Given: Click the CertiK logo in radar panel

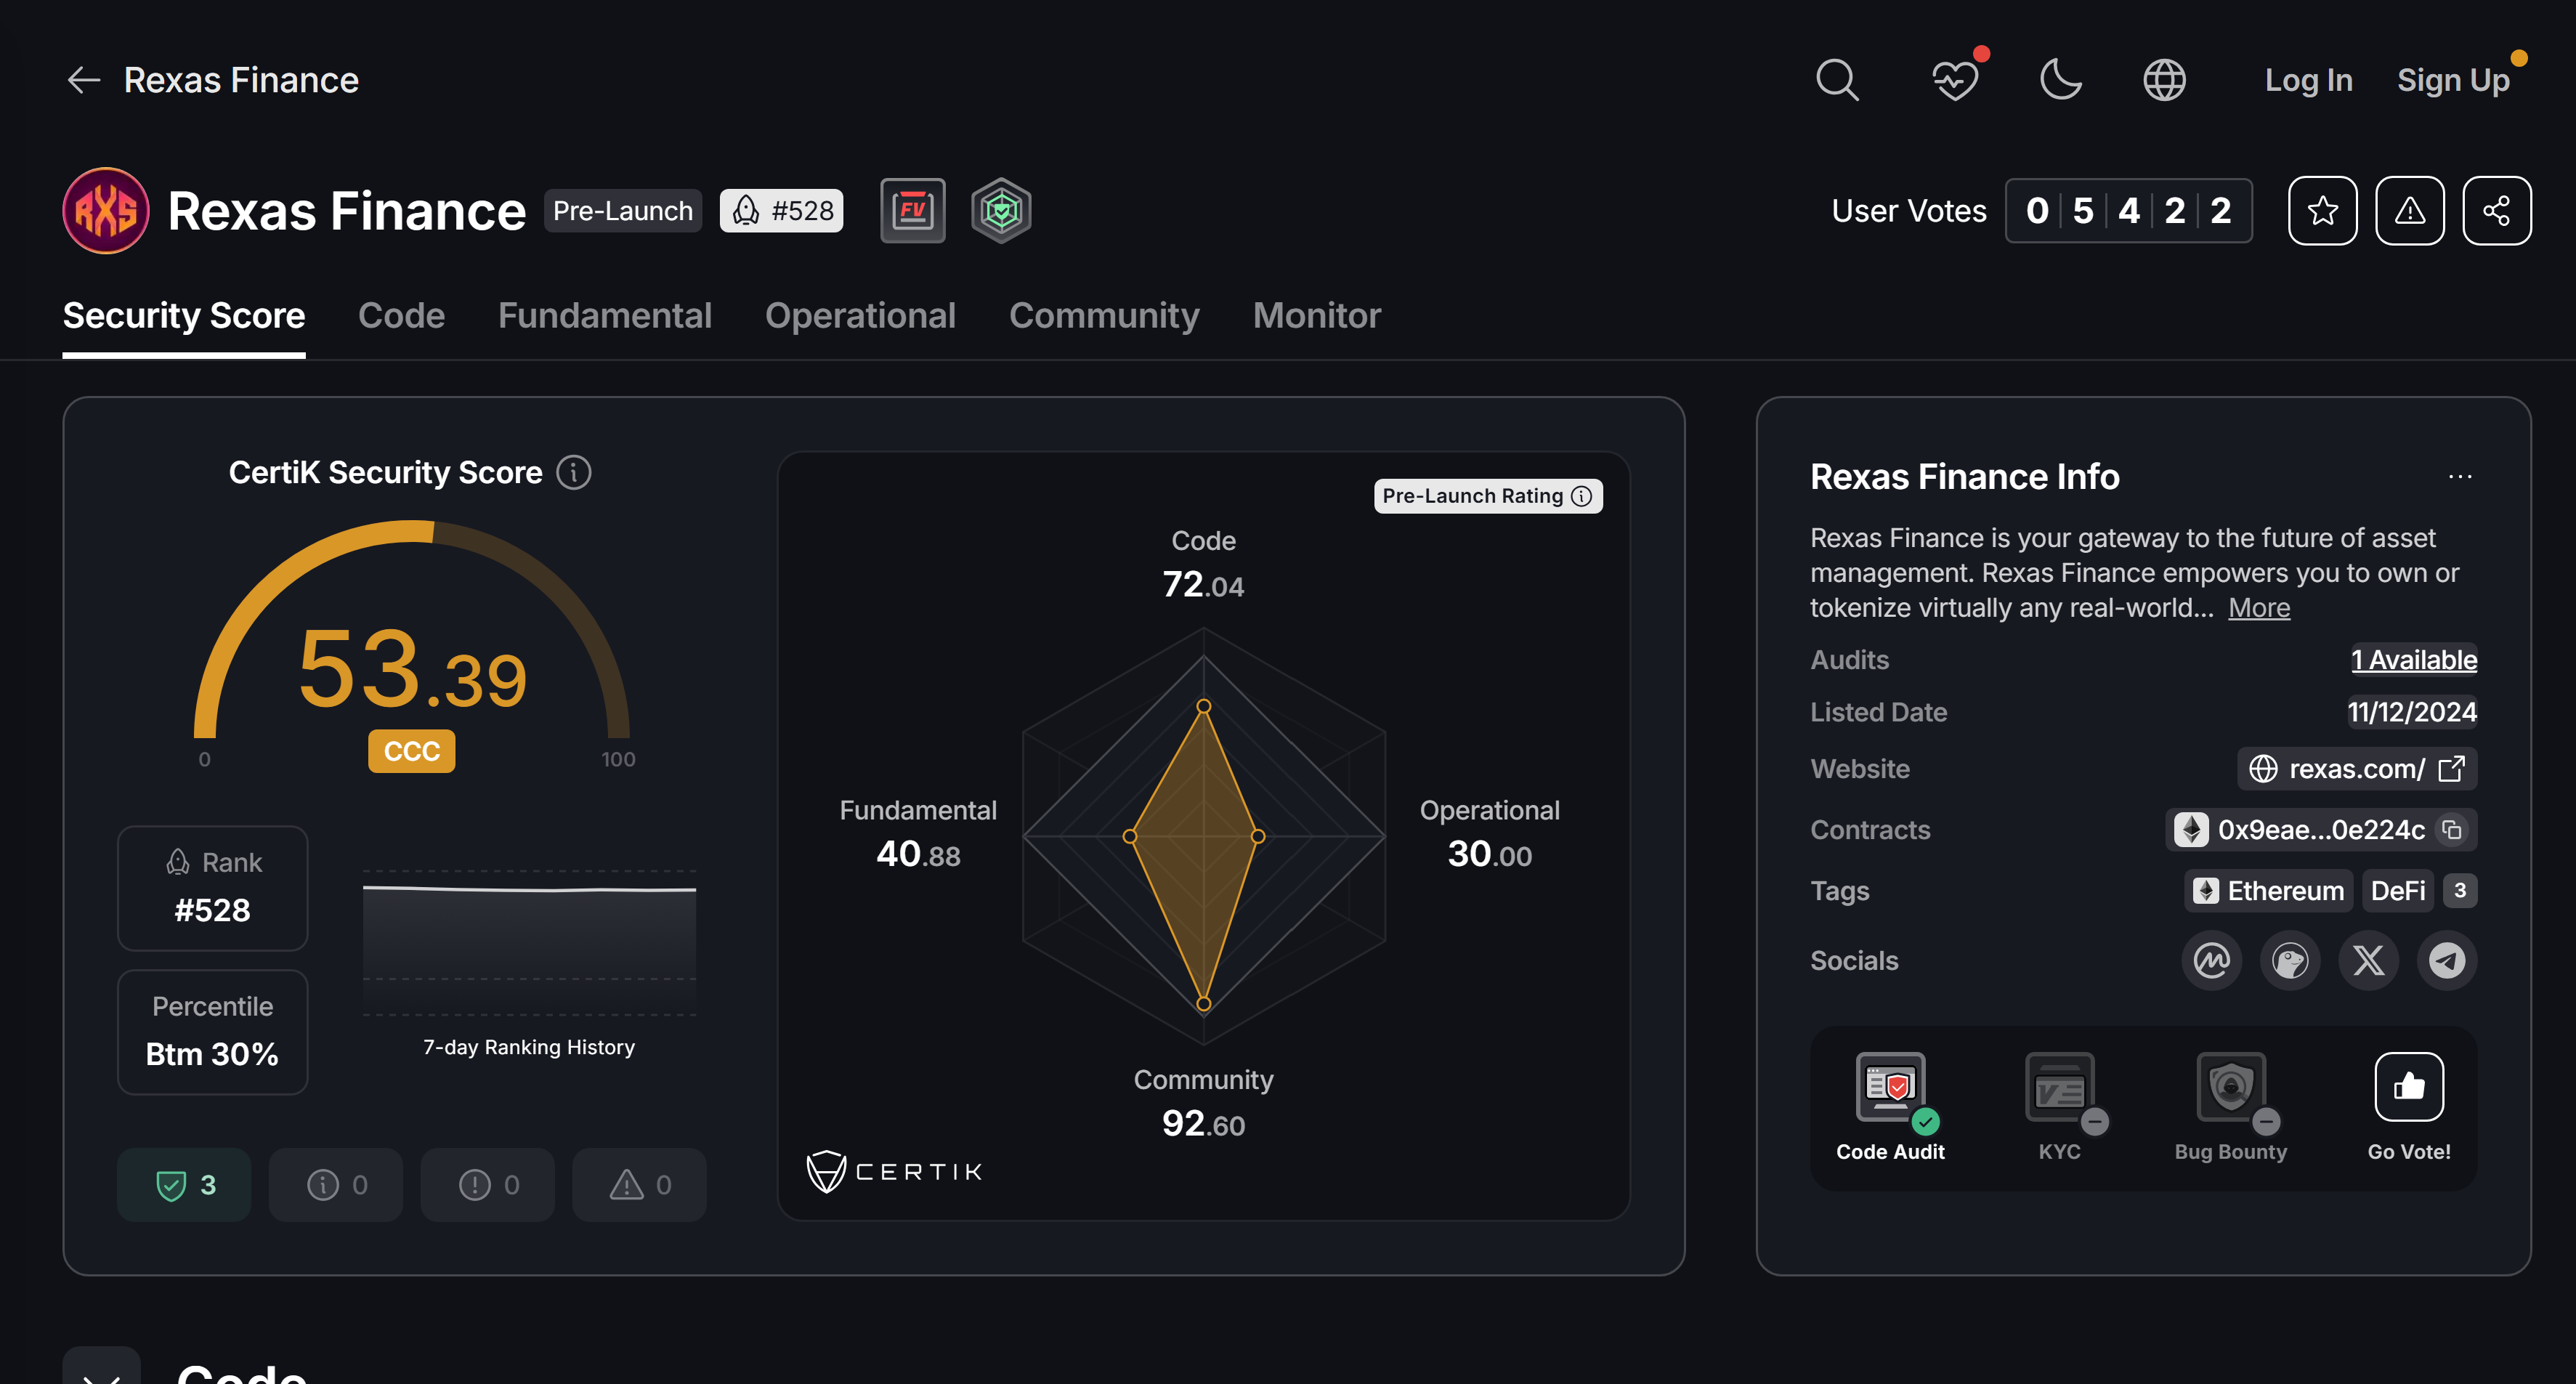Looking at the screenshot, I should [x=895, y=1171].
